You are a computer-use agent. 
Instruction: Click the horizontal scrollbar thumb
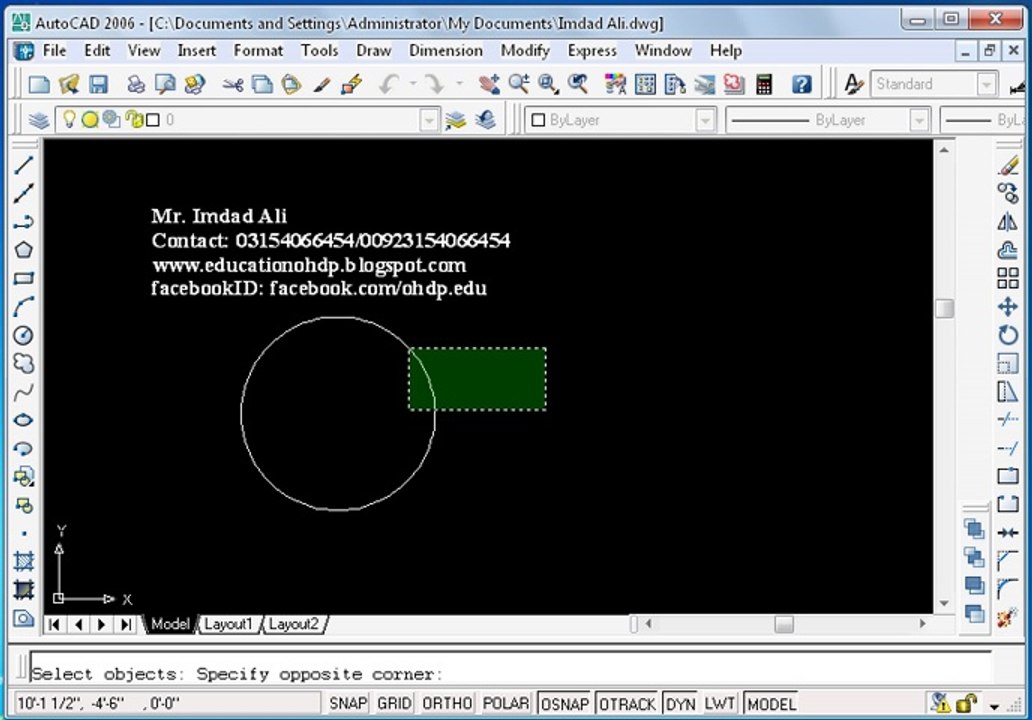pyautogui.click(x=784, y=623)
